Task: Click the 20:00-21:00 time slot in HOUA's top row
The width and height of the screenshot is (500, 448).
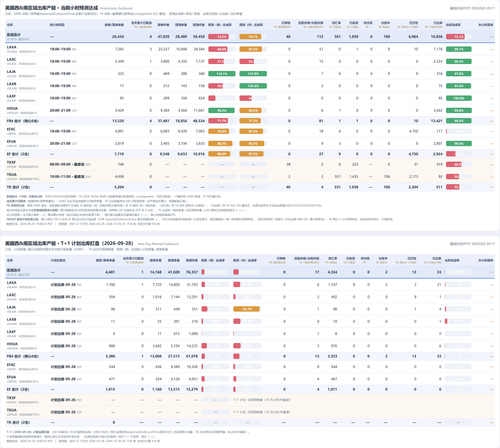Action: coord(60,110)
